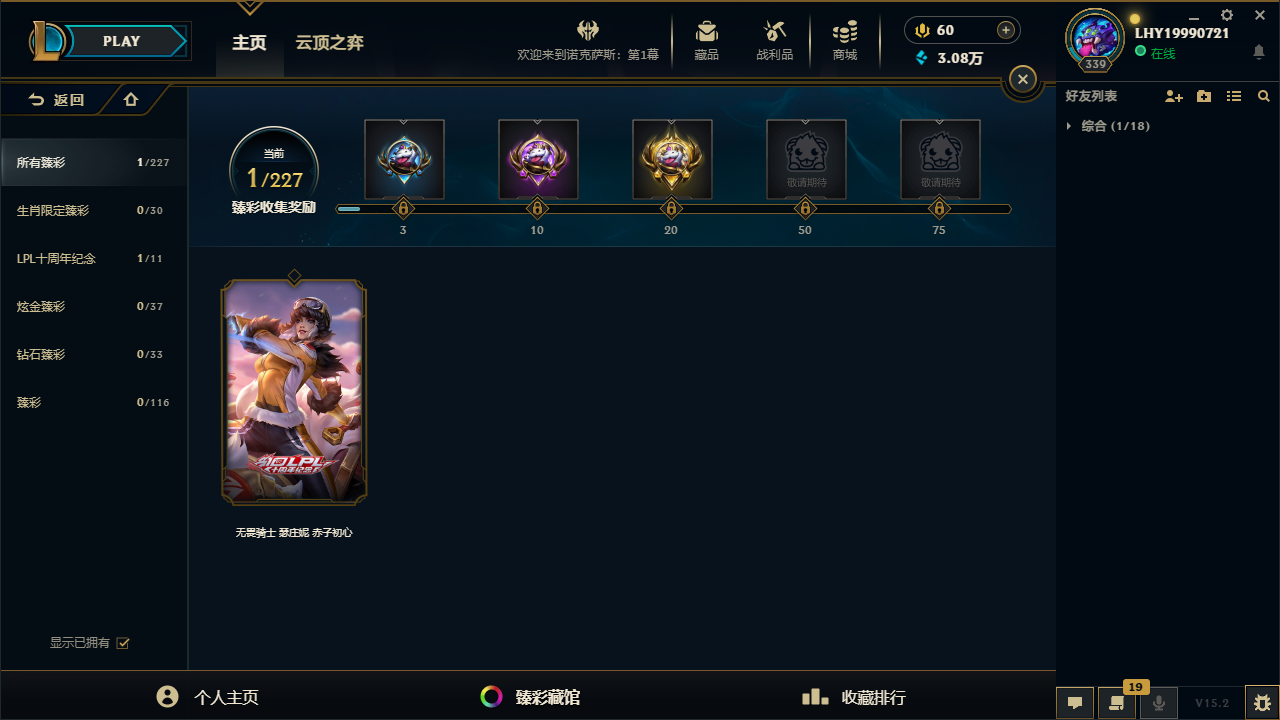Click the home icon beside 返回
Image resolution: width=1280 pixels, height=720 pixels.
coord(131,100)
